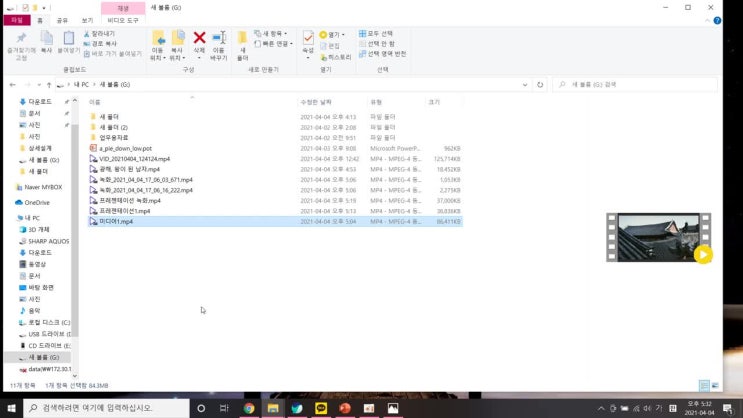This screenshot has width=743, height=418.
Task: Select the Share (공유) ribbon tab
Action: (62, 20)
